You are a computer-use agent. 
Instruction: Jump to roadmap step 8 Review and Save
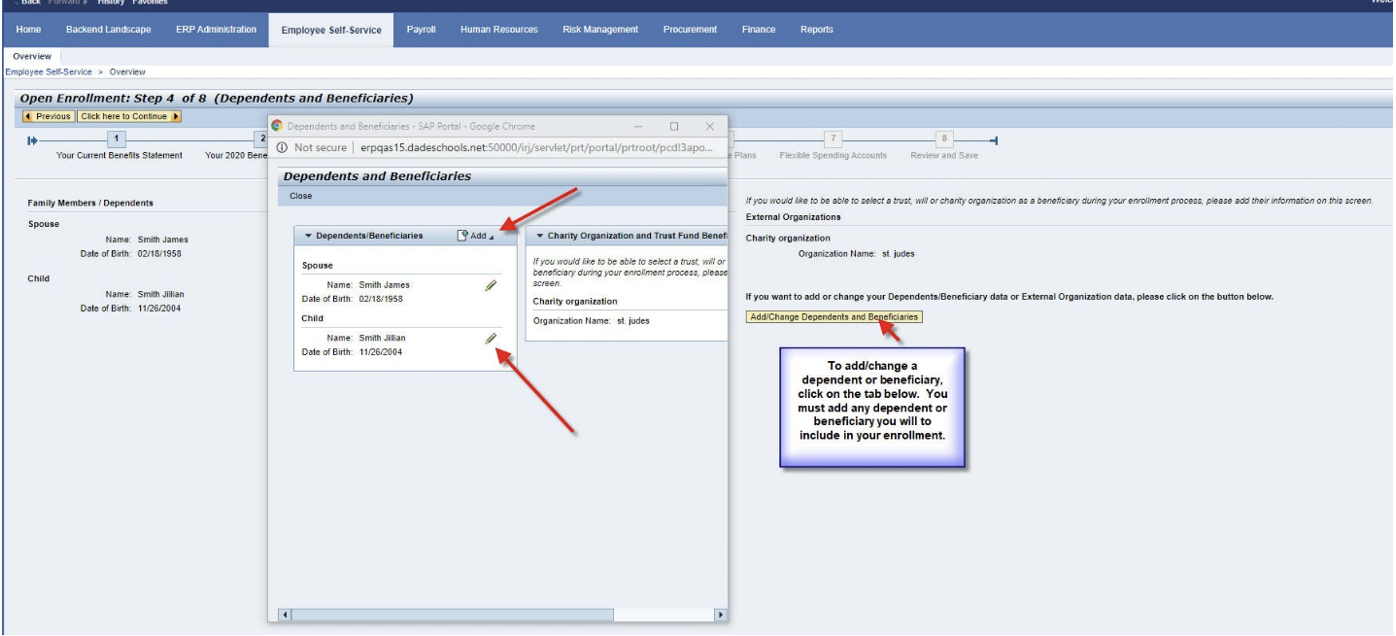(943, 139)
